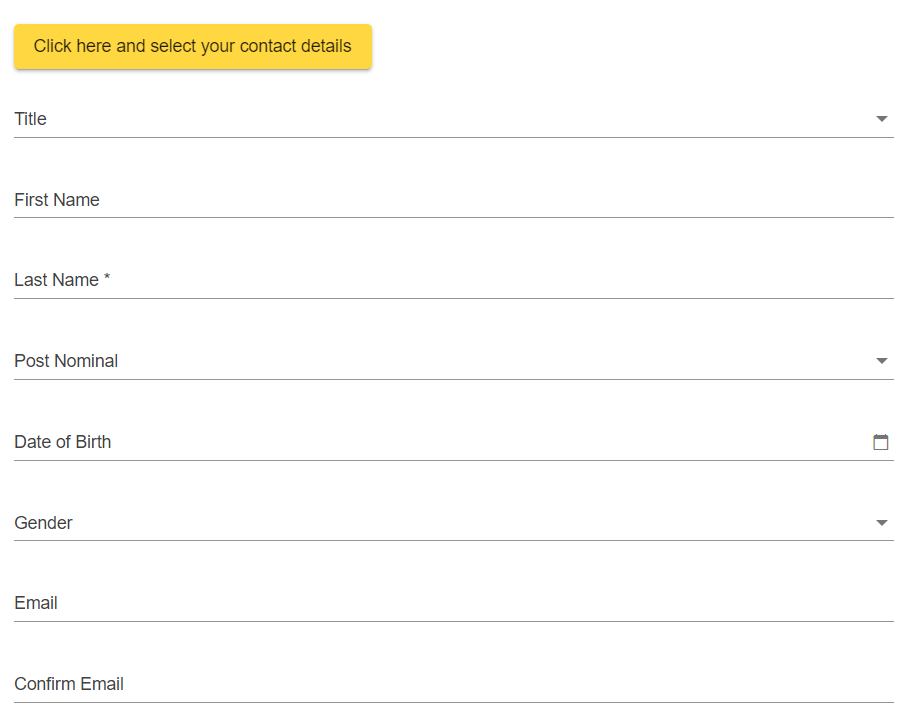Open the Gender dropdown arrow
Viewport: 906px width, 711px height.
pyautogui.click(x=882, y=523)
